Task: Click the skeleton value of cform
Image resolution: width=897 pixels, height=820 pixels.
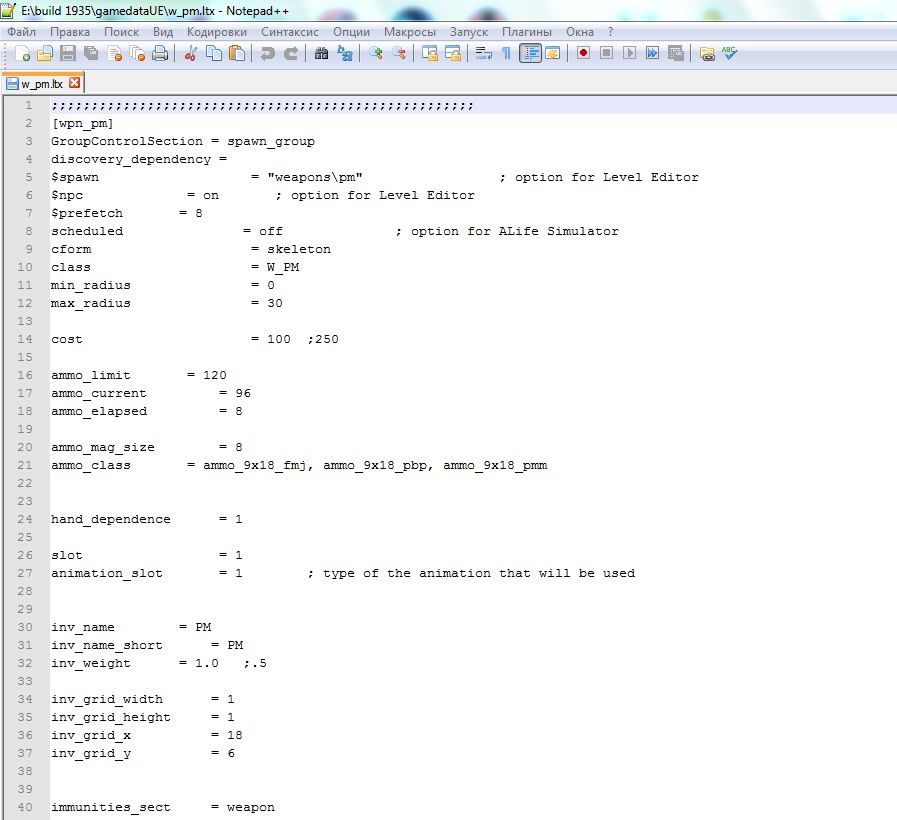Action: 299,249
